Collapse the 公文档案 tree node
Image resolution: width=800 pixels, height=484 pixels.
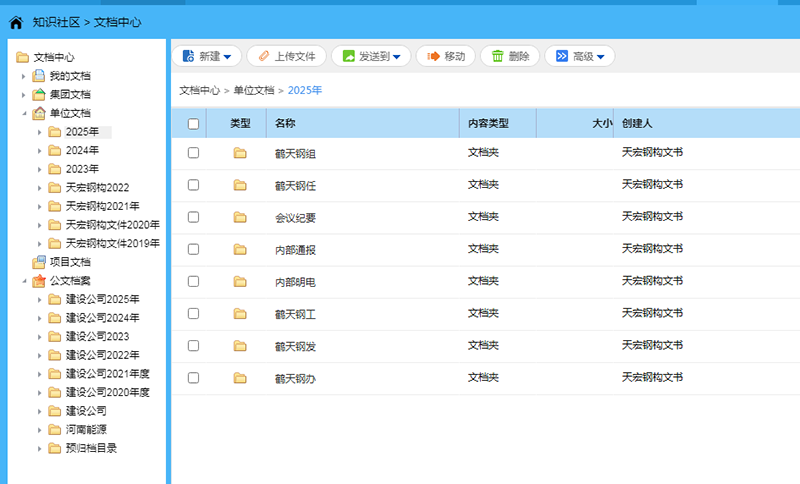[23, 281]
